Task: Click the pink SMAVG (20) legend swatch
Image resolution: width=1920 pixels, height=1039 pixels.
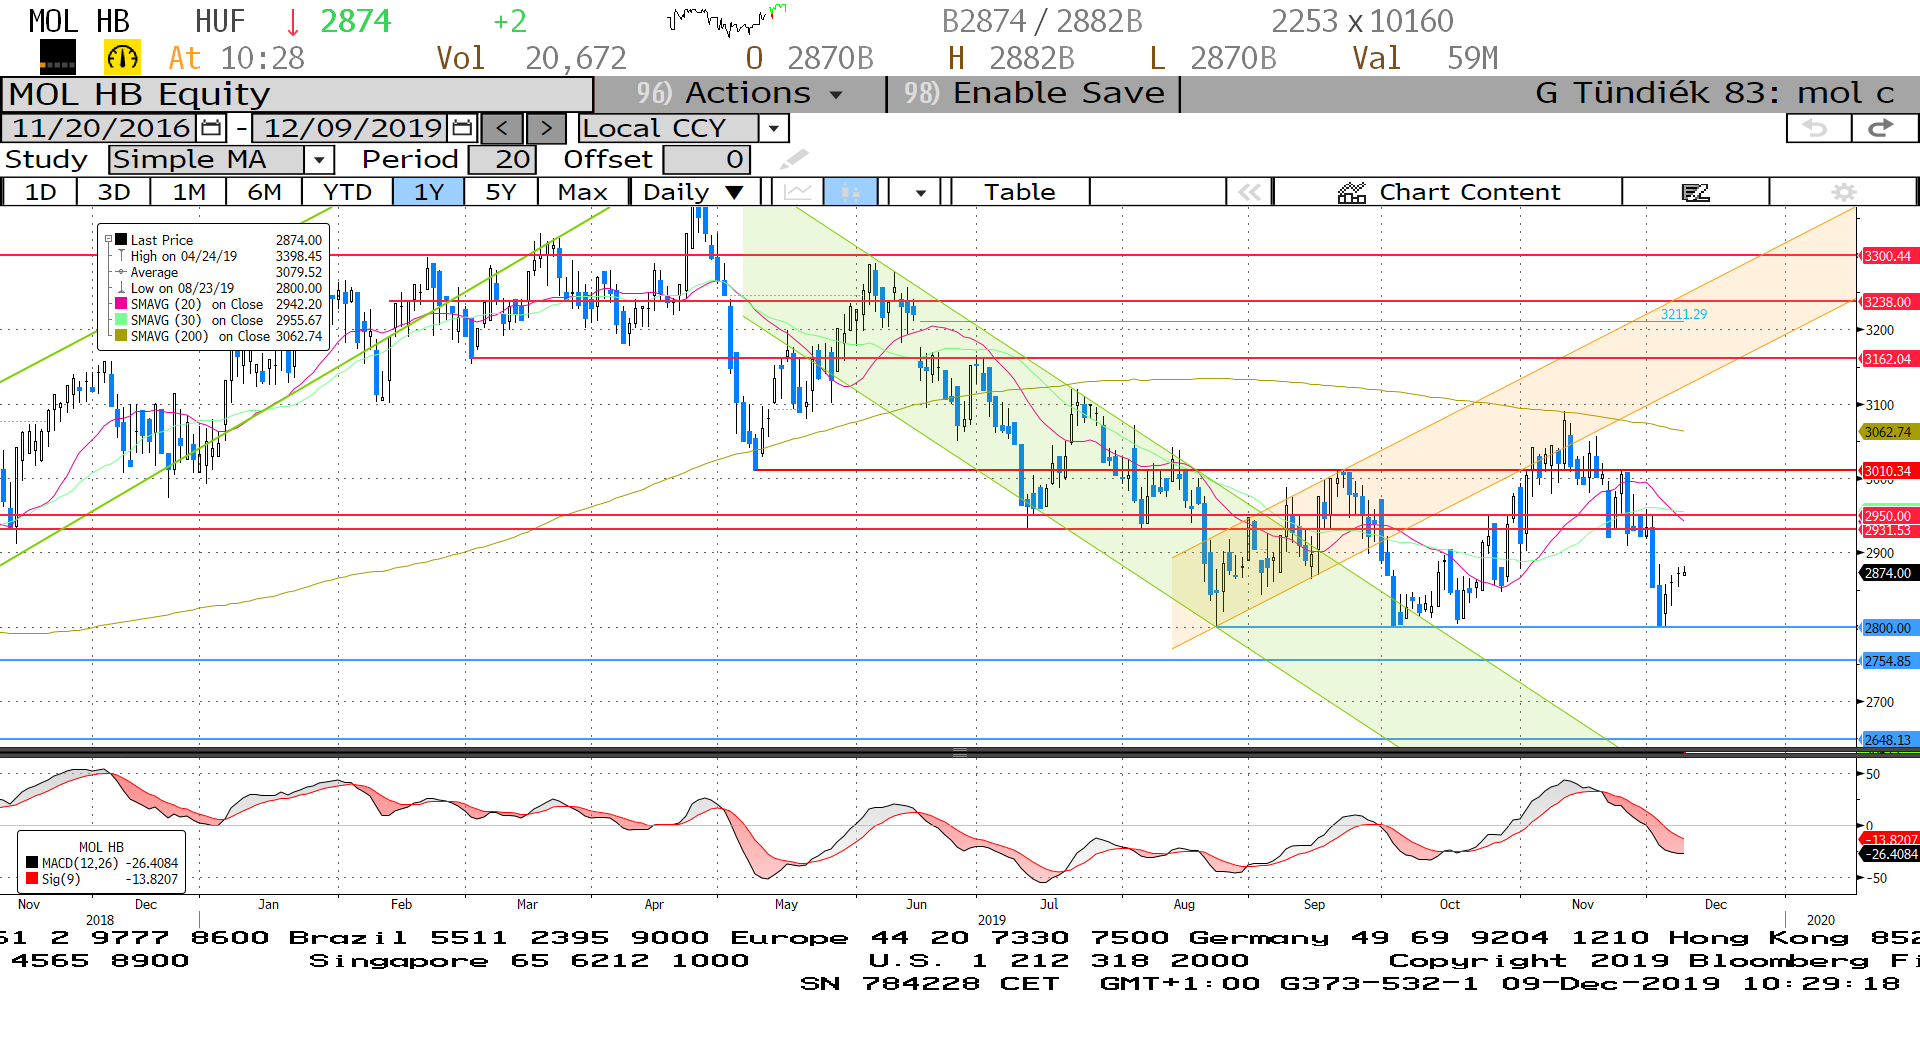Action: coord(121,304)
